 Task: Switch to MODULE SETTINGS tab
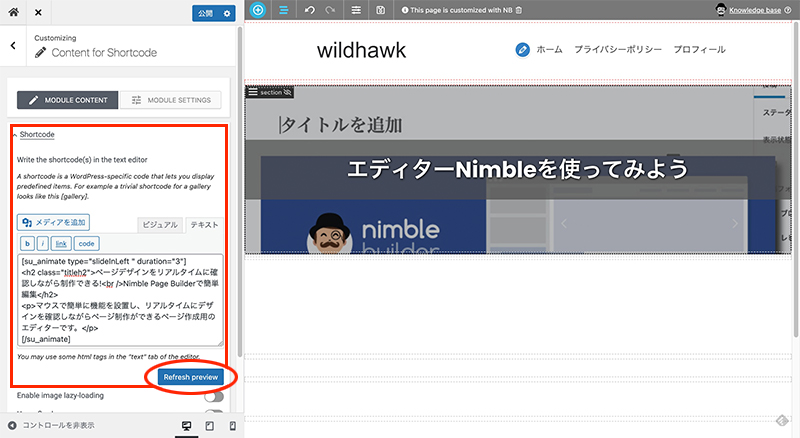170,101
